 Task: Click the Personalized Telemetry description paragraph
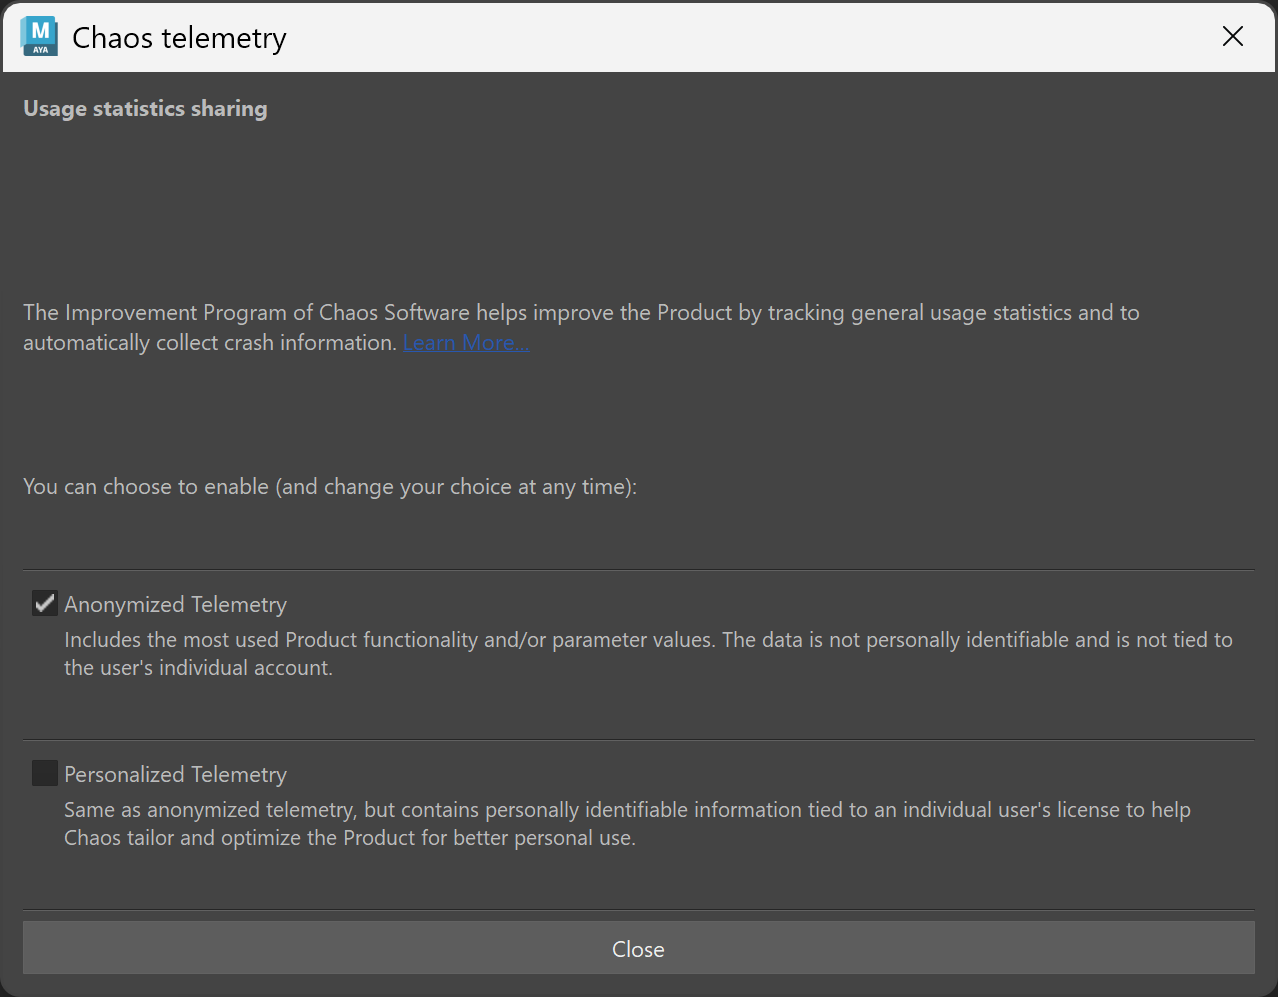click(627, 824)
